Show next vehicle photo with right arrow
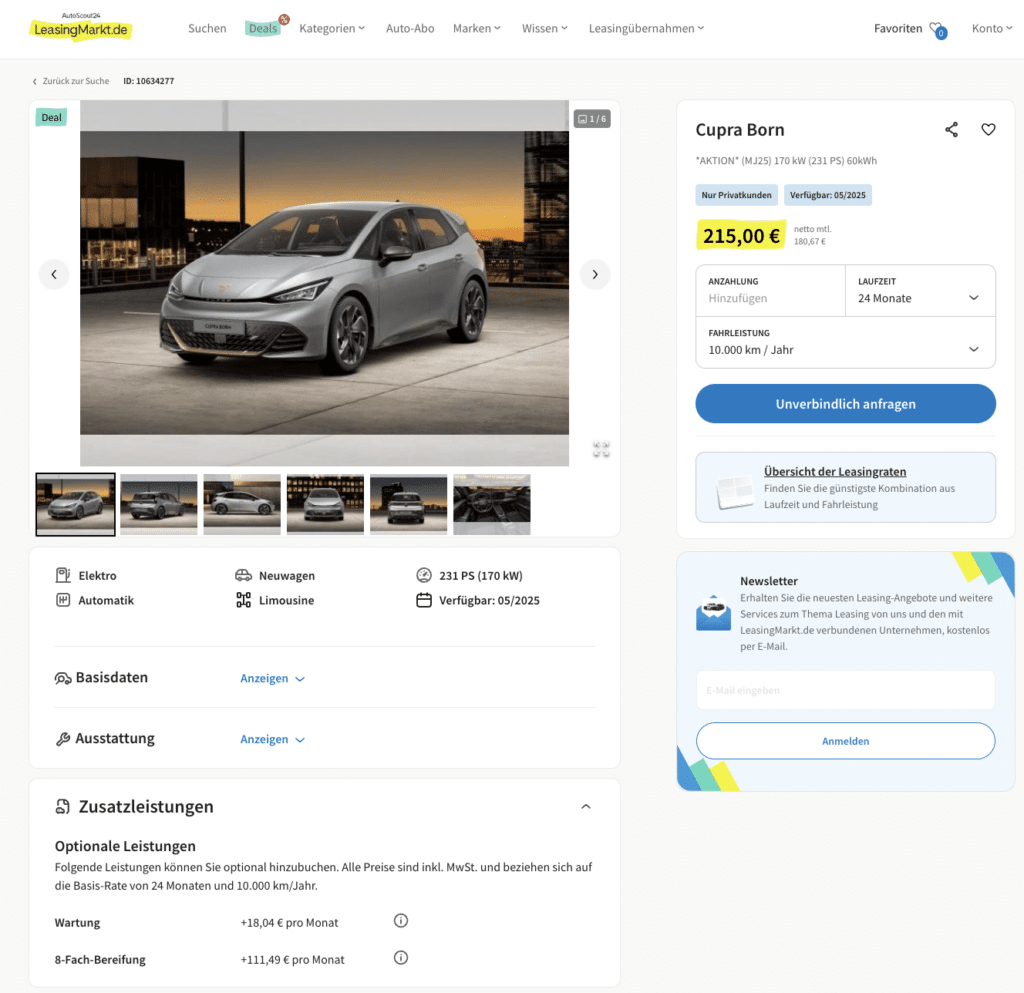The height and width of the screenshot is (993, 1024). coord(595,274)
